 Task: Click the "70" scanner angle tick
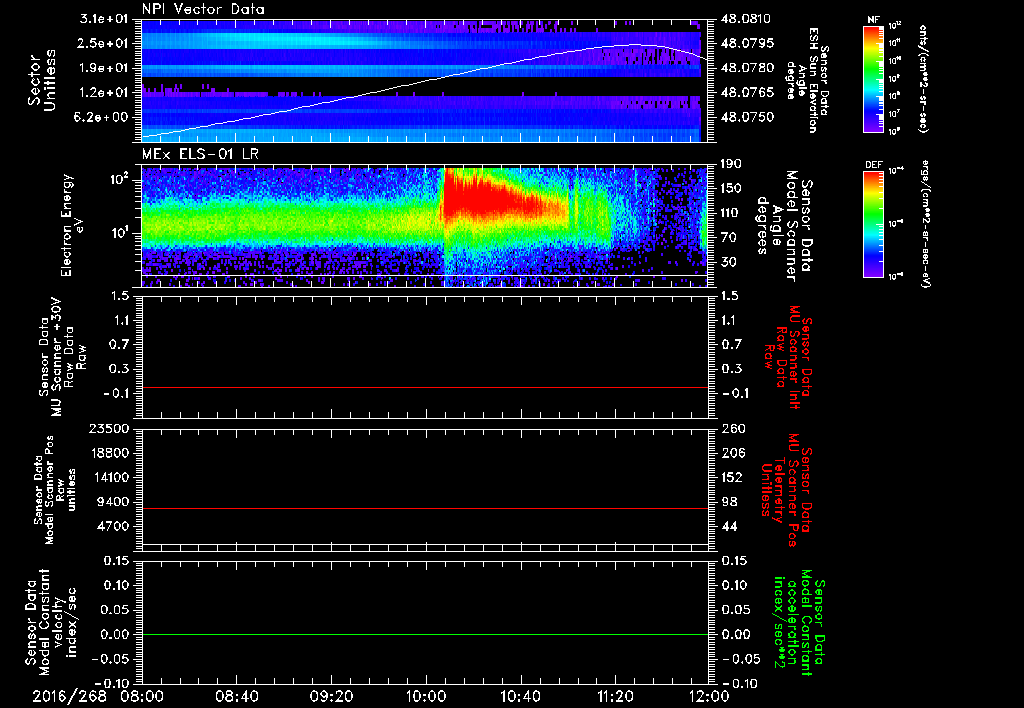point(728,238)
